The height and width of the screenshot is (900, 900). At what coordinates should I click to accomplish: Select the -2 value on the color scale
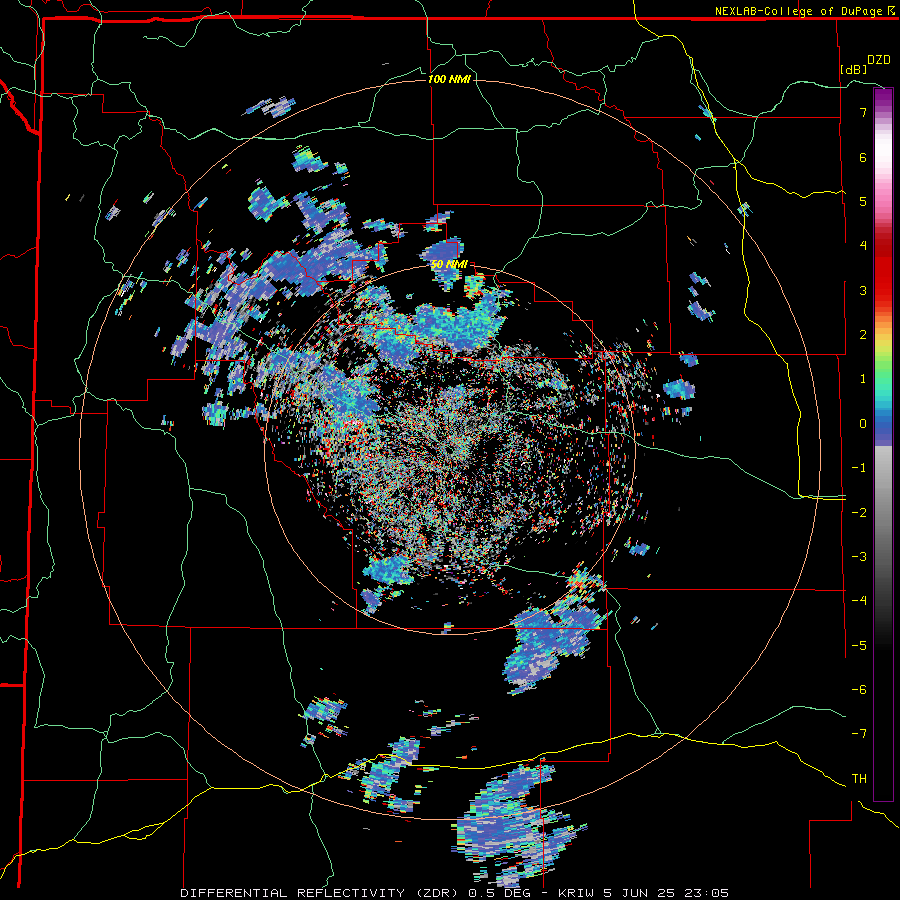(859, 513)
